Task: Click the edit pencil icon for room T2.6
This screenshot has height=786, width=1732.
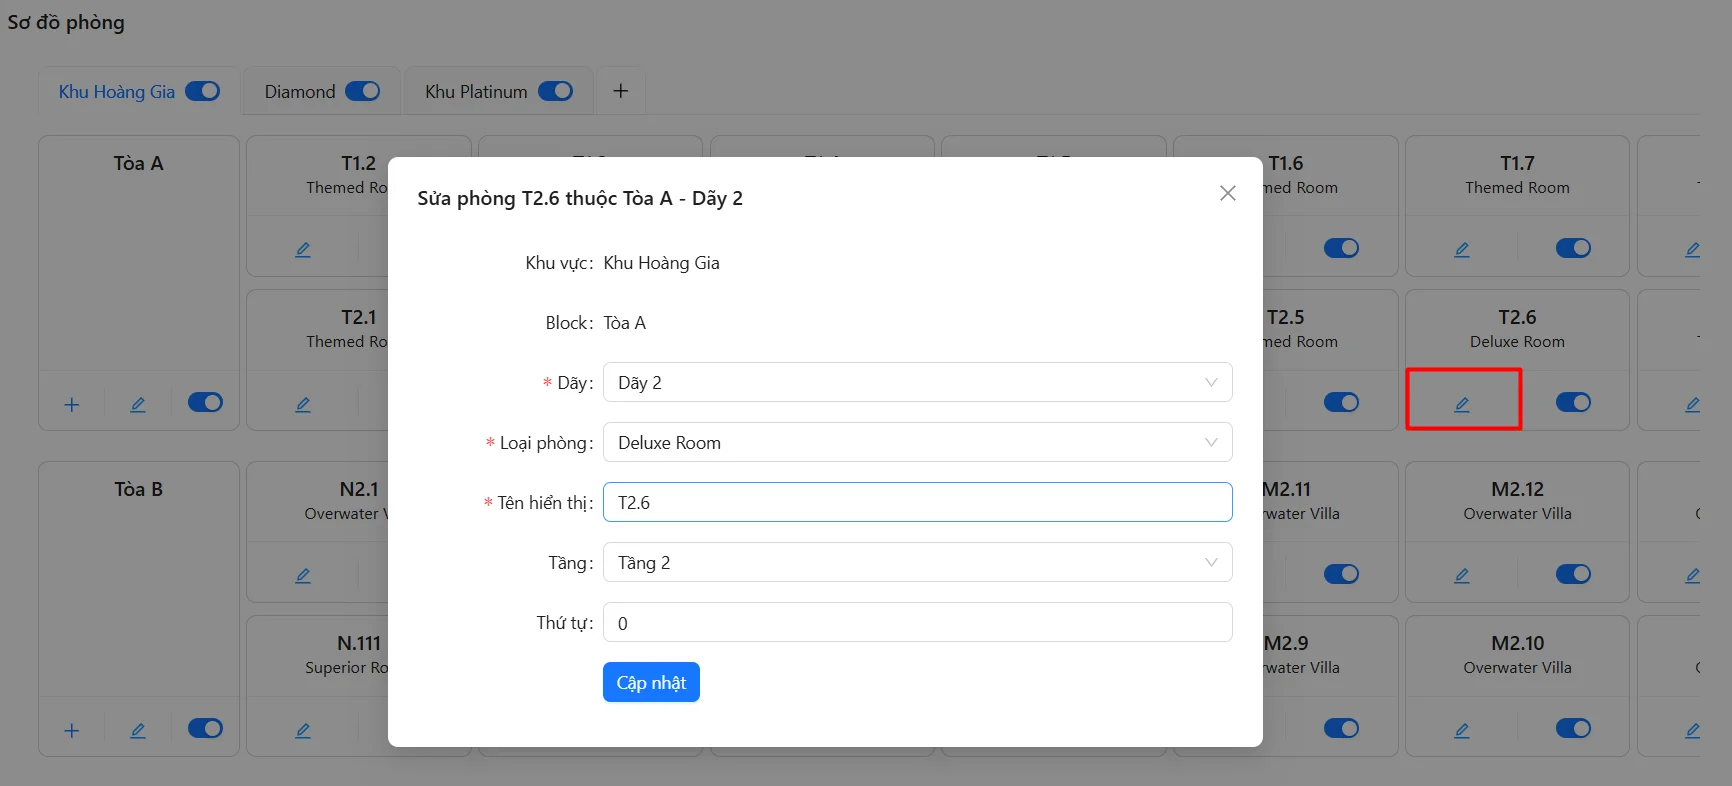Action: (1462, 404)
